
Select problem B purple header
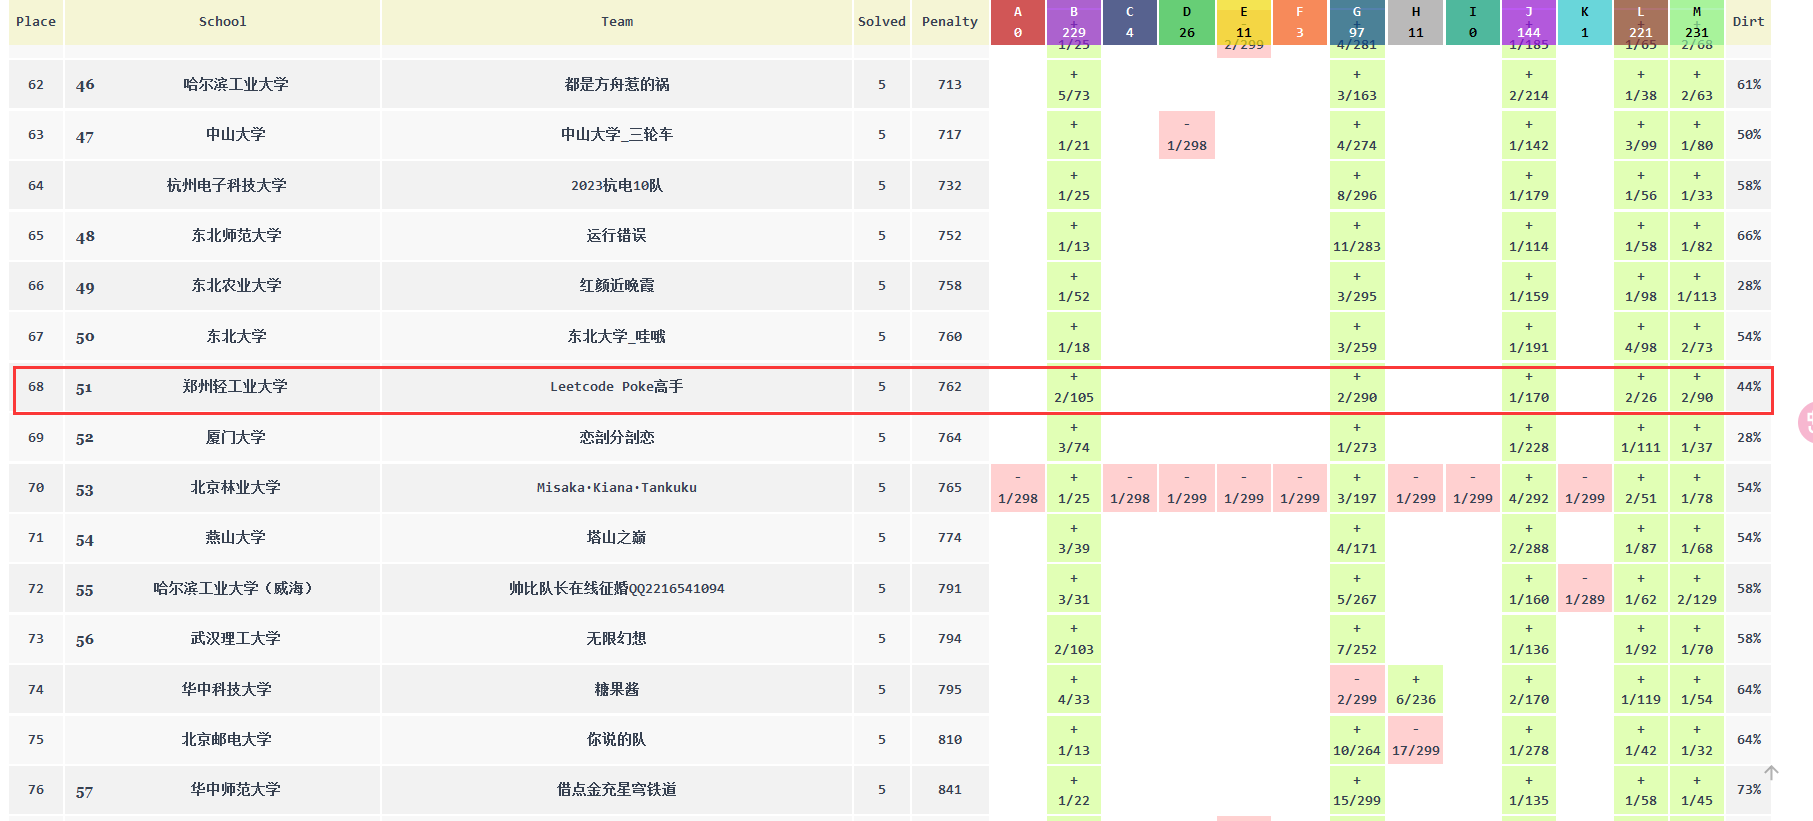[x=1074, y=22]
